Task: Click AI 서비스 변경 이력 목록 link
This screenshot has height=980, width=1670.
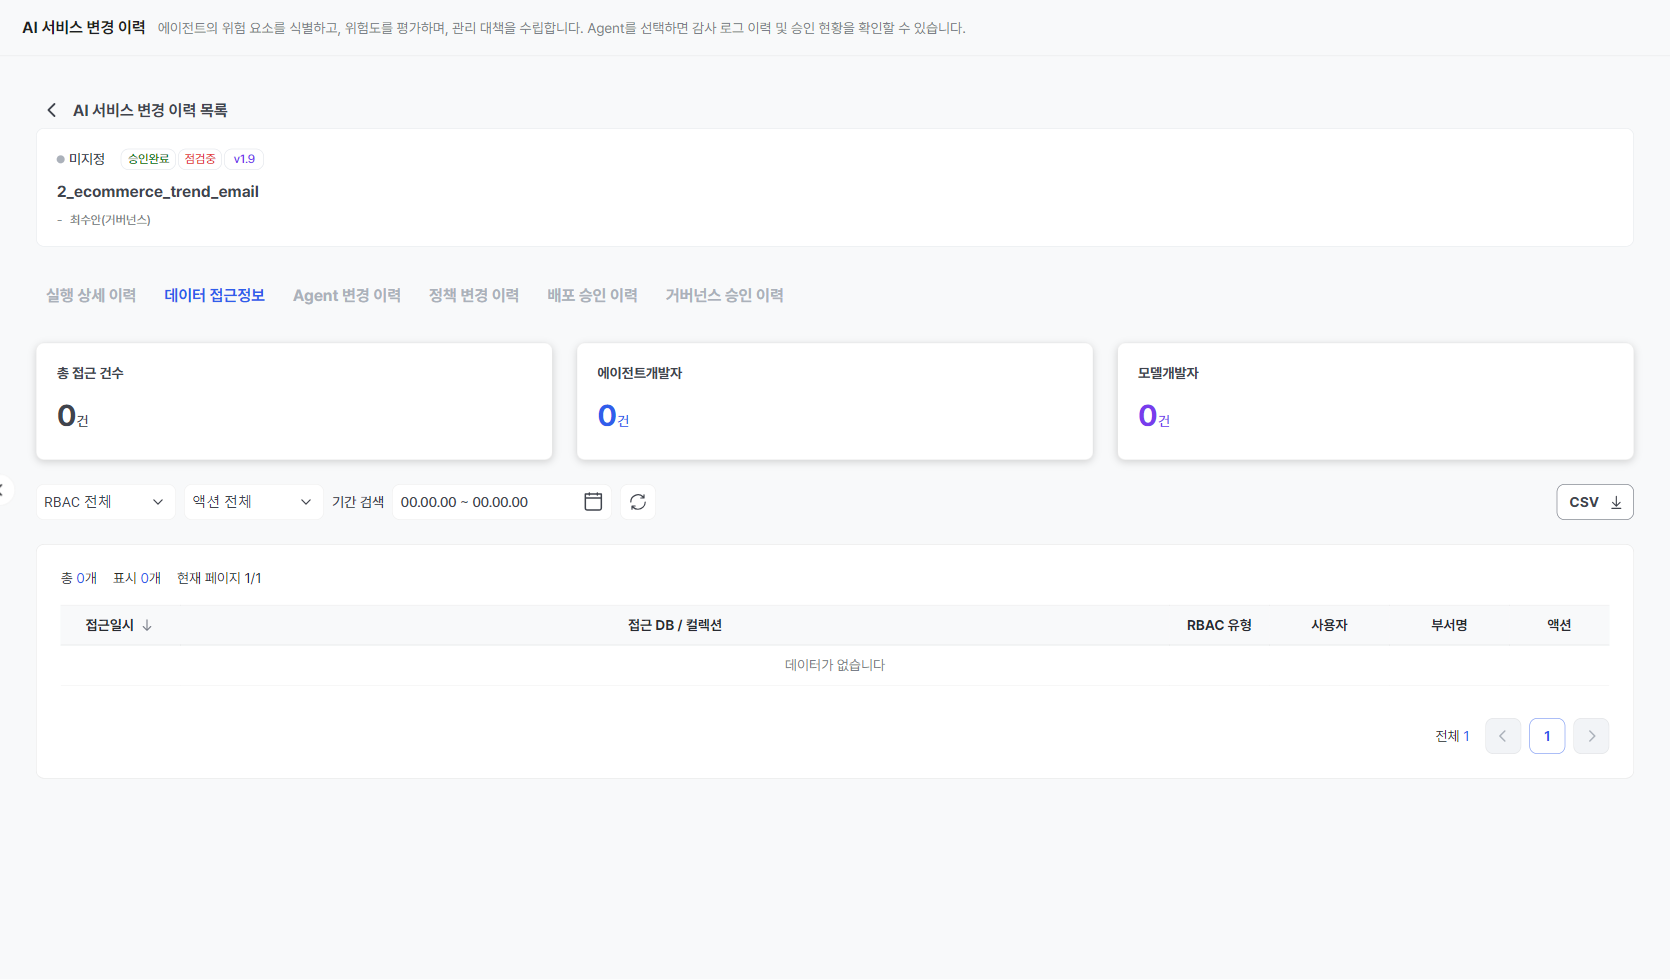Action: point(150,110)
